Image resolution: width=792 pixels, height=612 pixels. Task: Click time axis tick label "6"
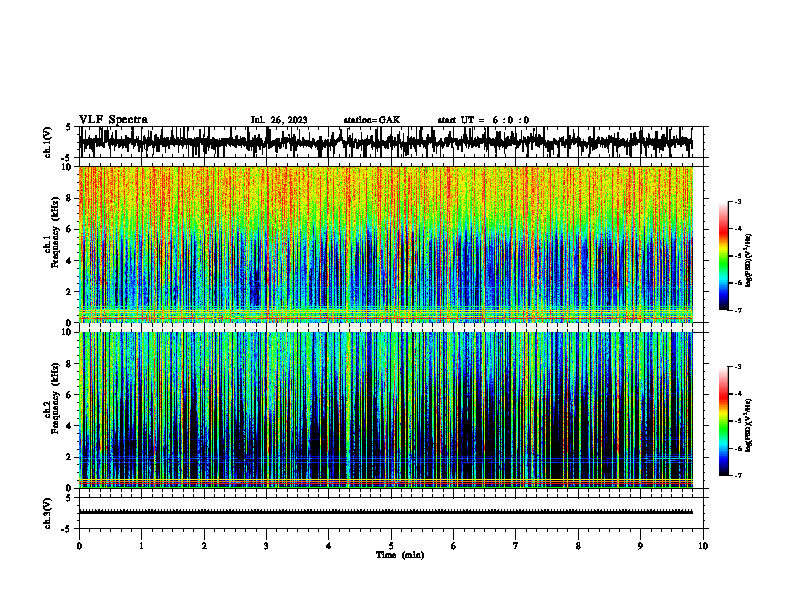pos(454,546)
